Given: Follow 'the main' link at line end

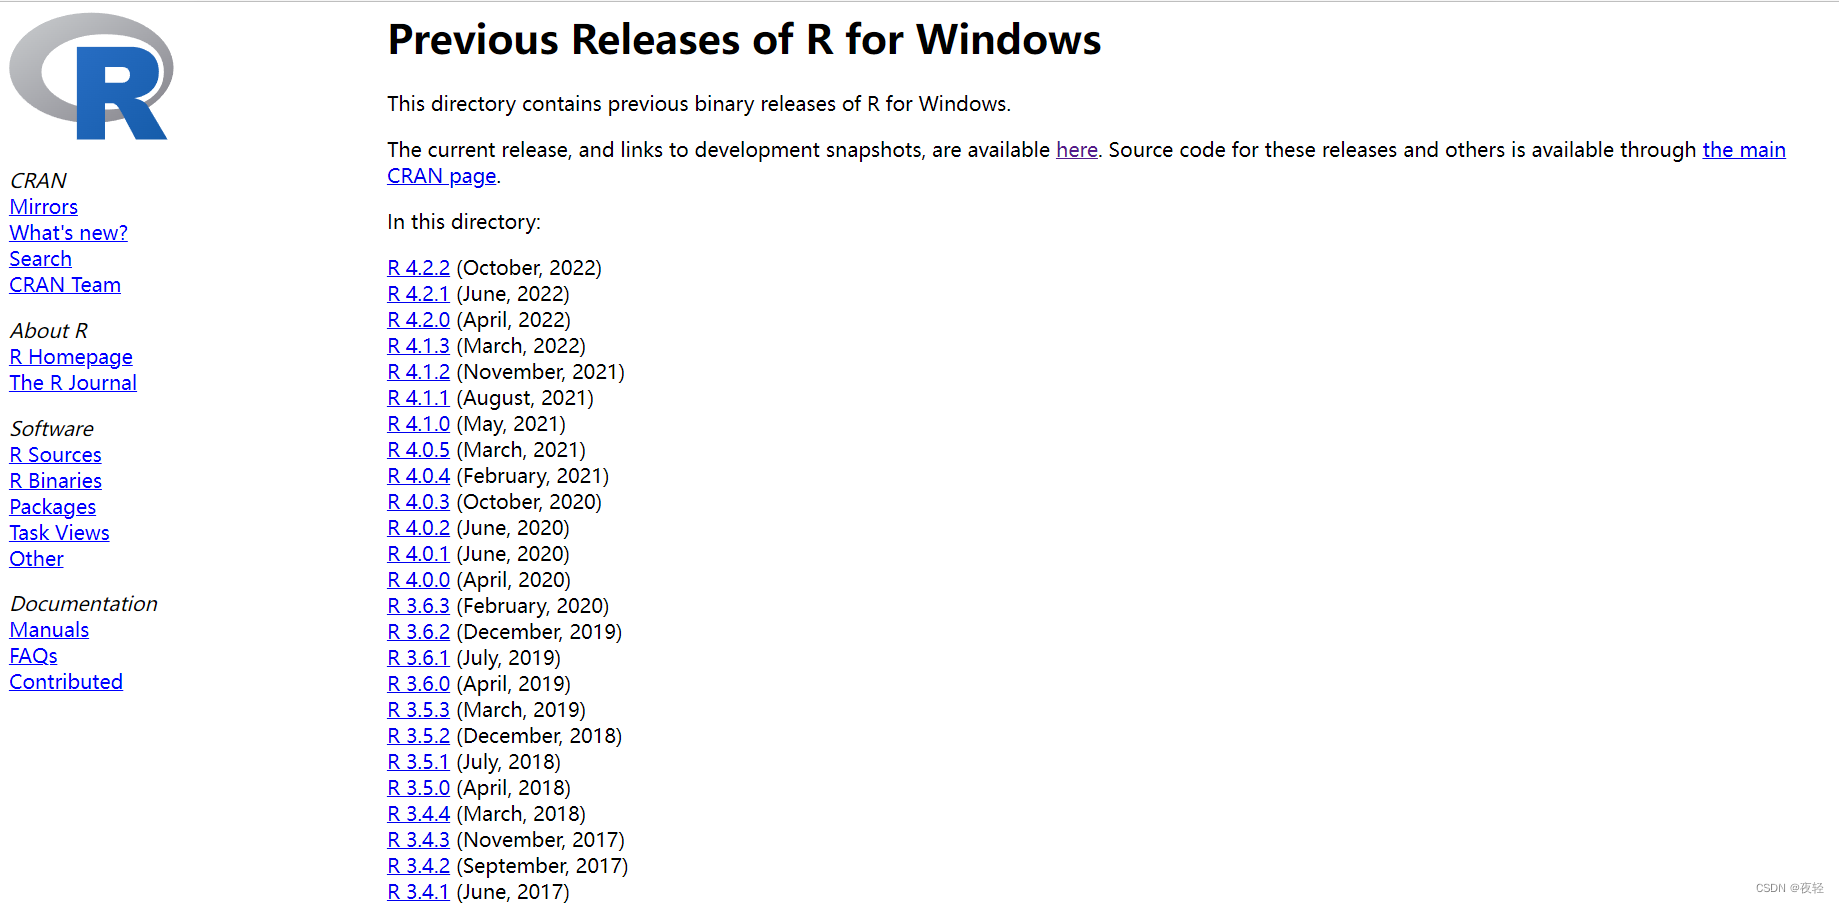Looking at the screenshot, I should (x=1744, y=150).
